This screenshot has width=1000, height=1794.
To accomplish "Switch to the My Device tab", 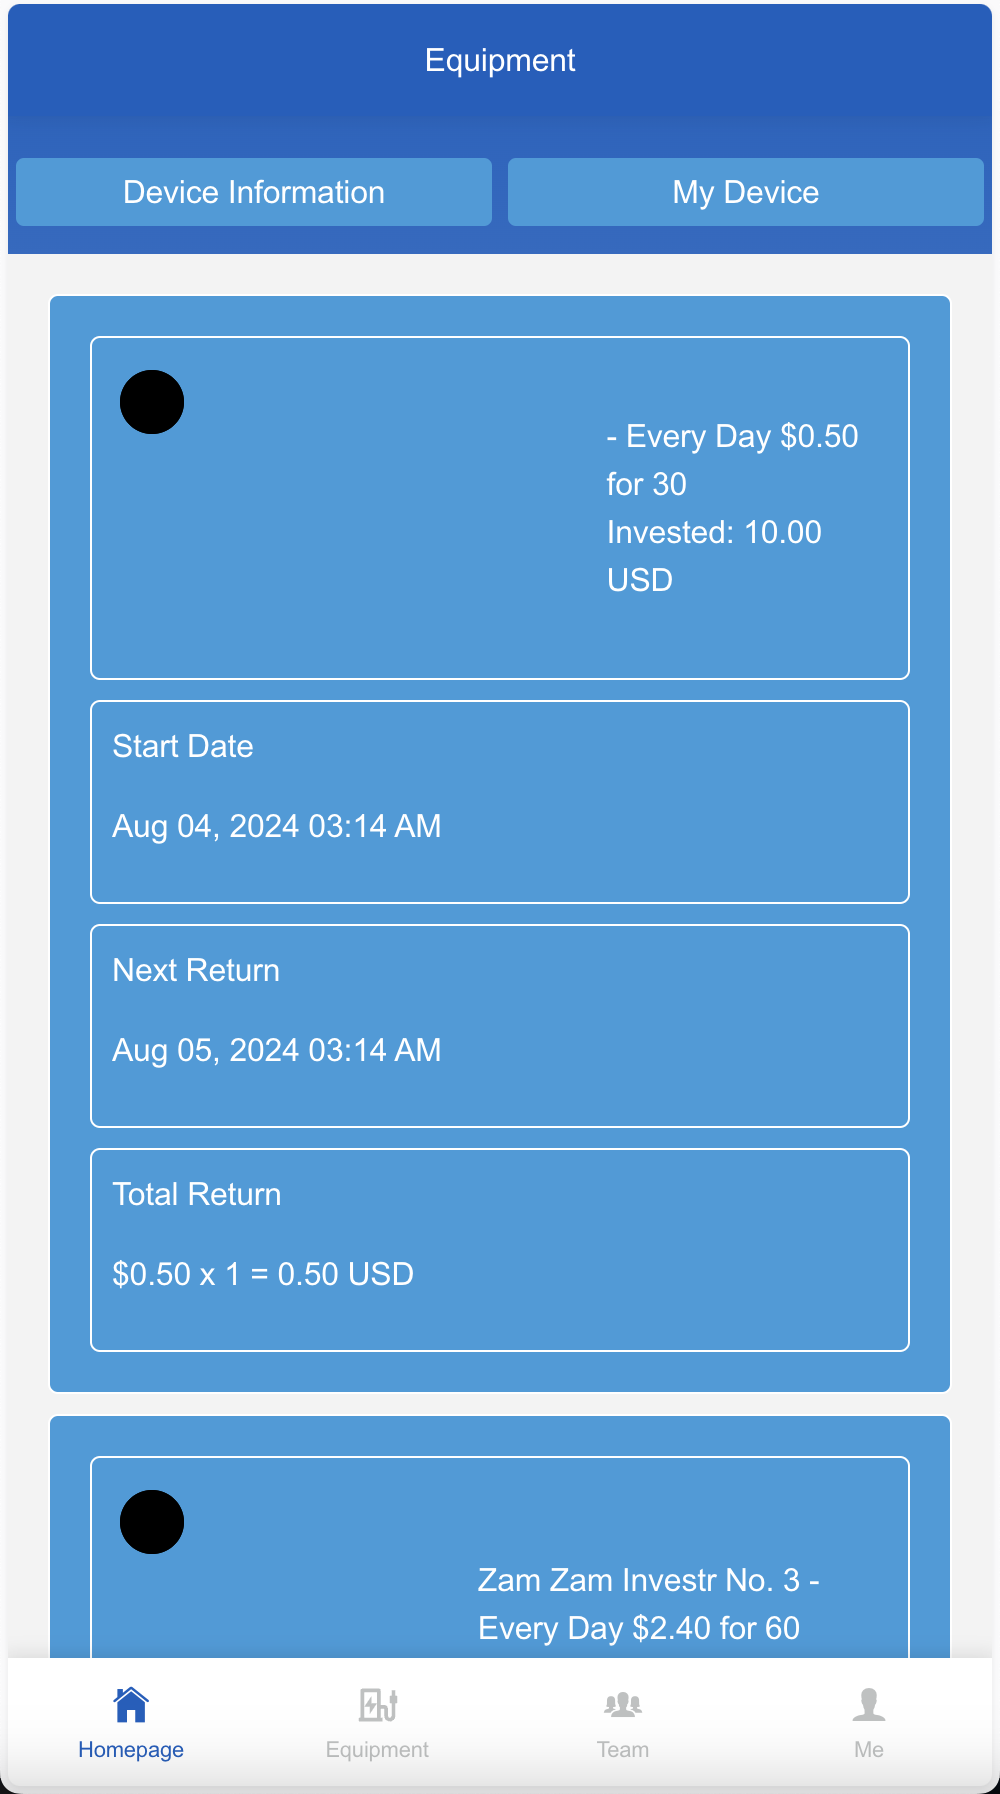I will 746,192.
